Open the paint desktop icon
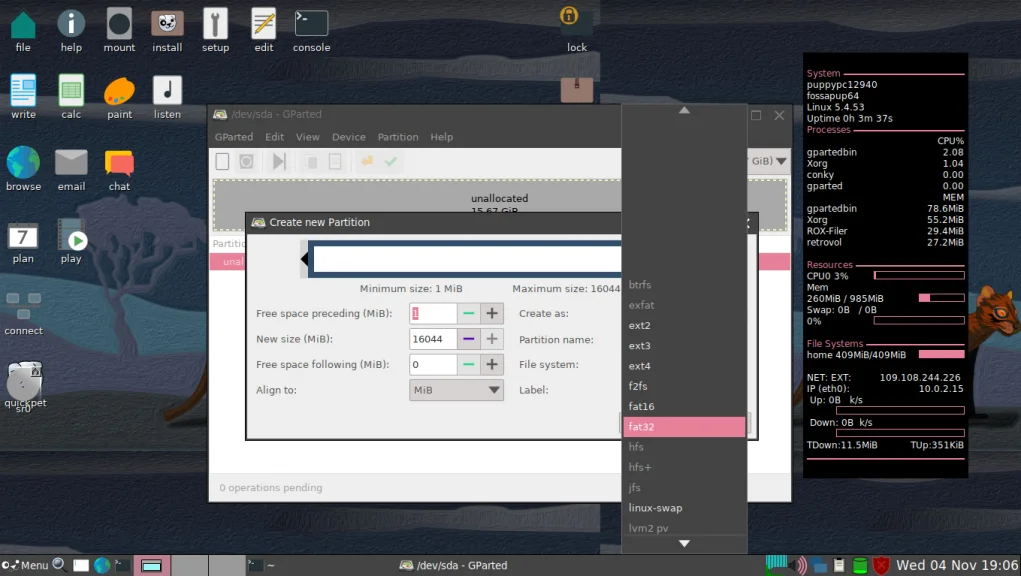This screenshot has height=576, width=1021. click(119, 96)
